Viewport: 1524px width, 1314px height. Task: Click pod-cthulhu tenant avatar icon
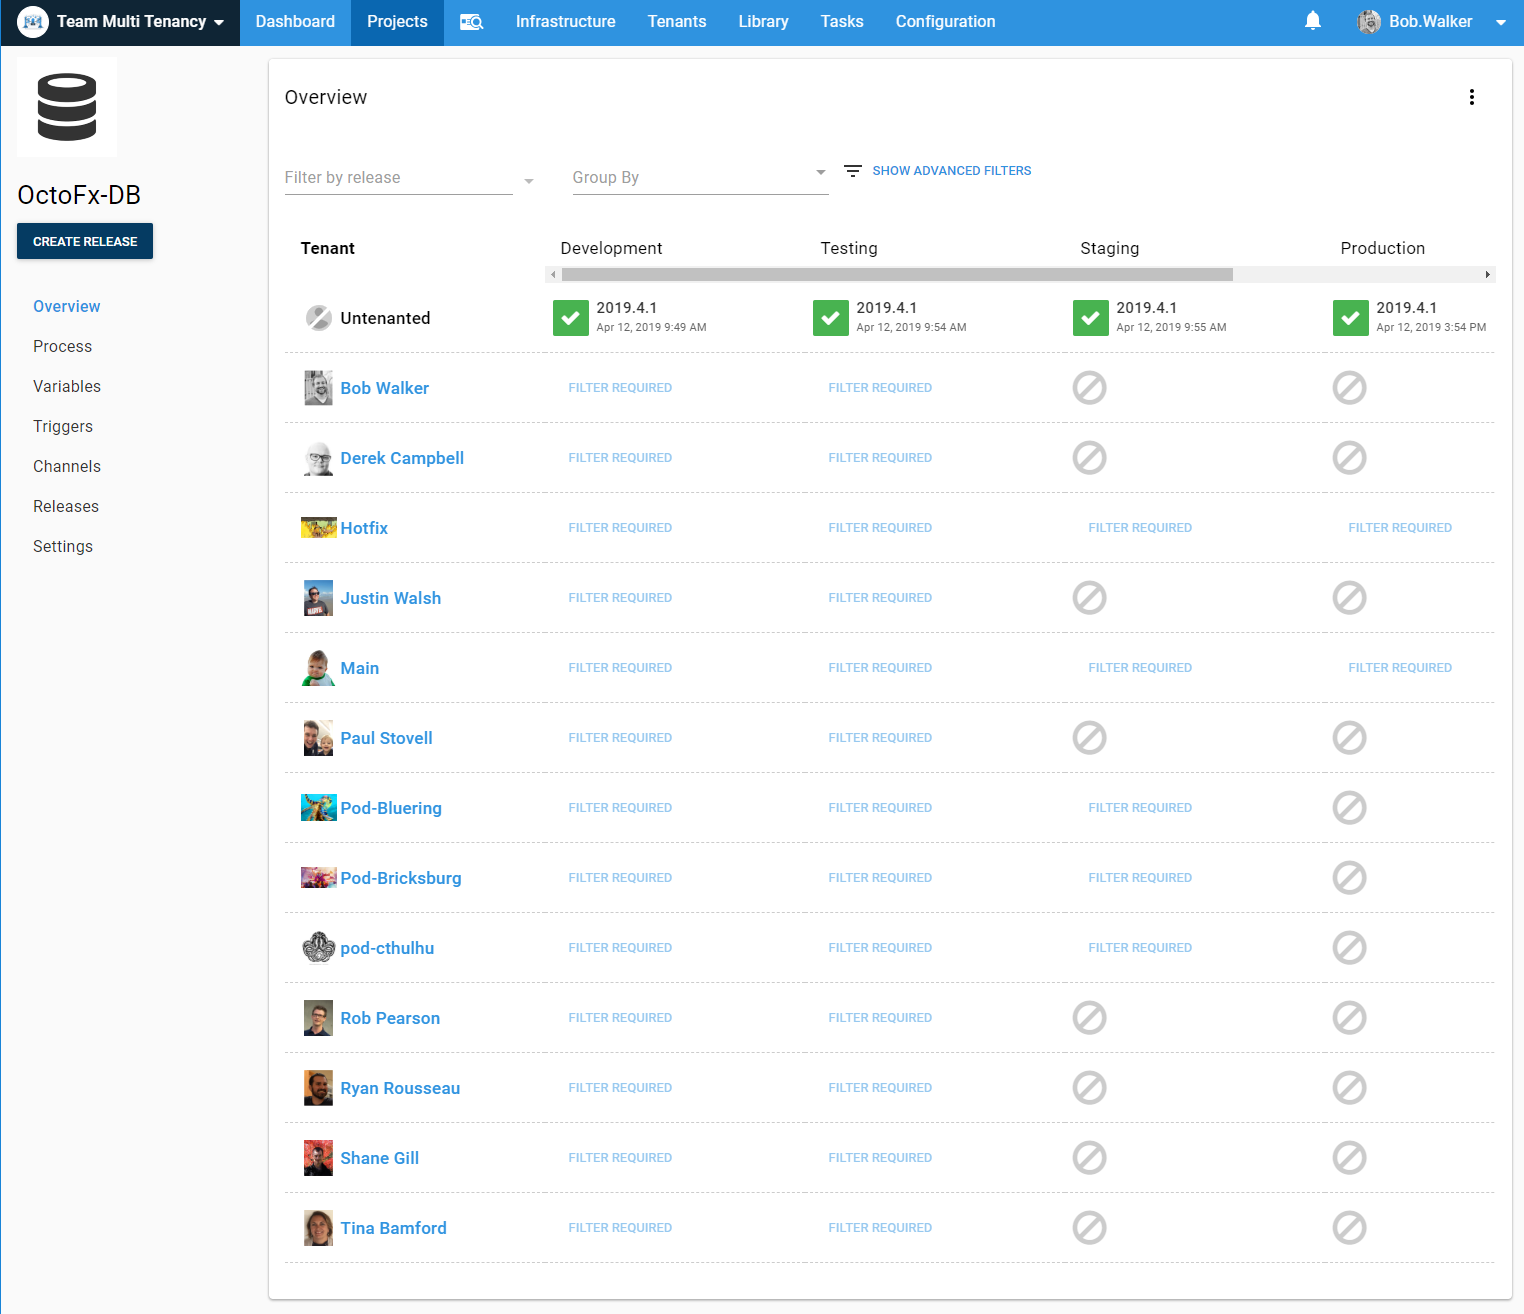click(x=318, y=947)
